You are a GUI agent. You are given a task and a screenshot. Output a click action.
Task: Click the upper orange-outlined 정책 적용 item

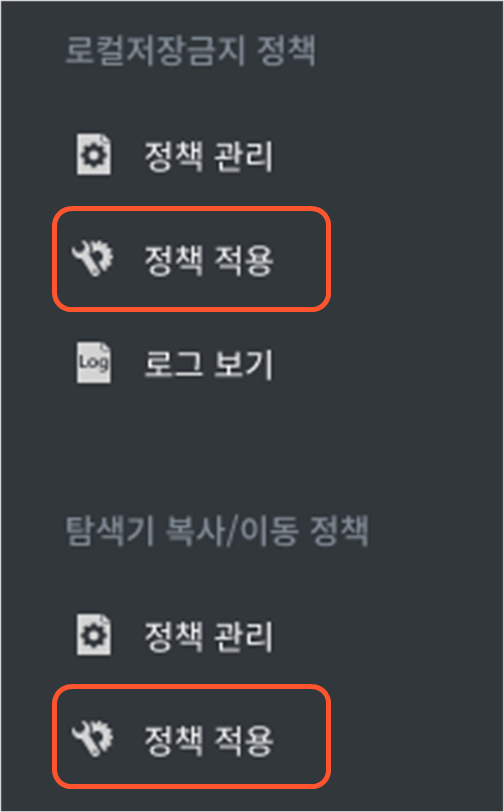coord(192,259)
